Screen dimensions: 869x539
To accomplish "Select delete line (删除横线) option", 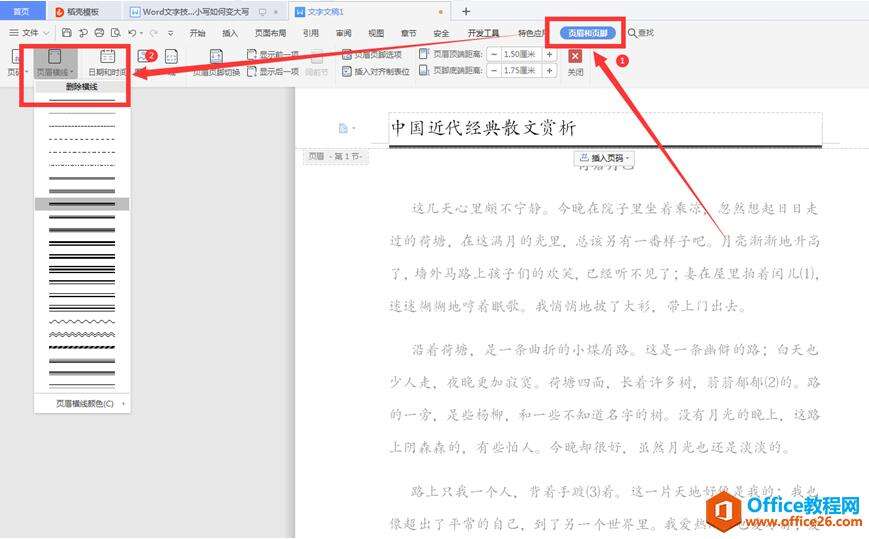I will (x=82, y=87).
